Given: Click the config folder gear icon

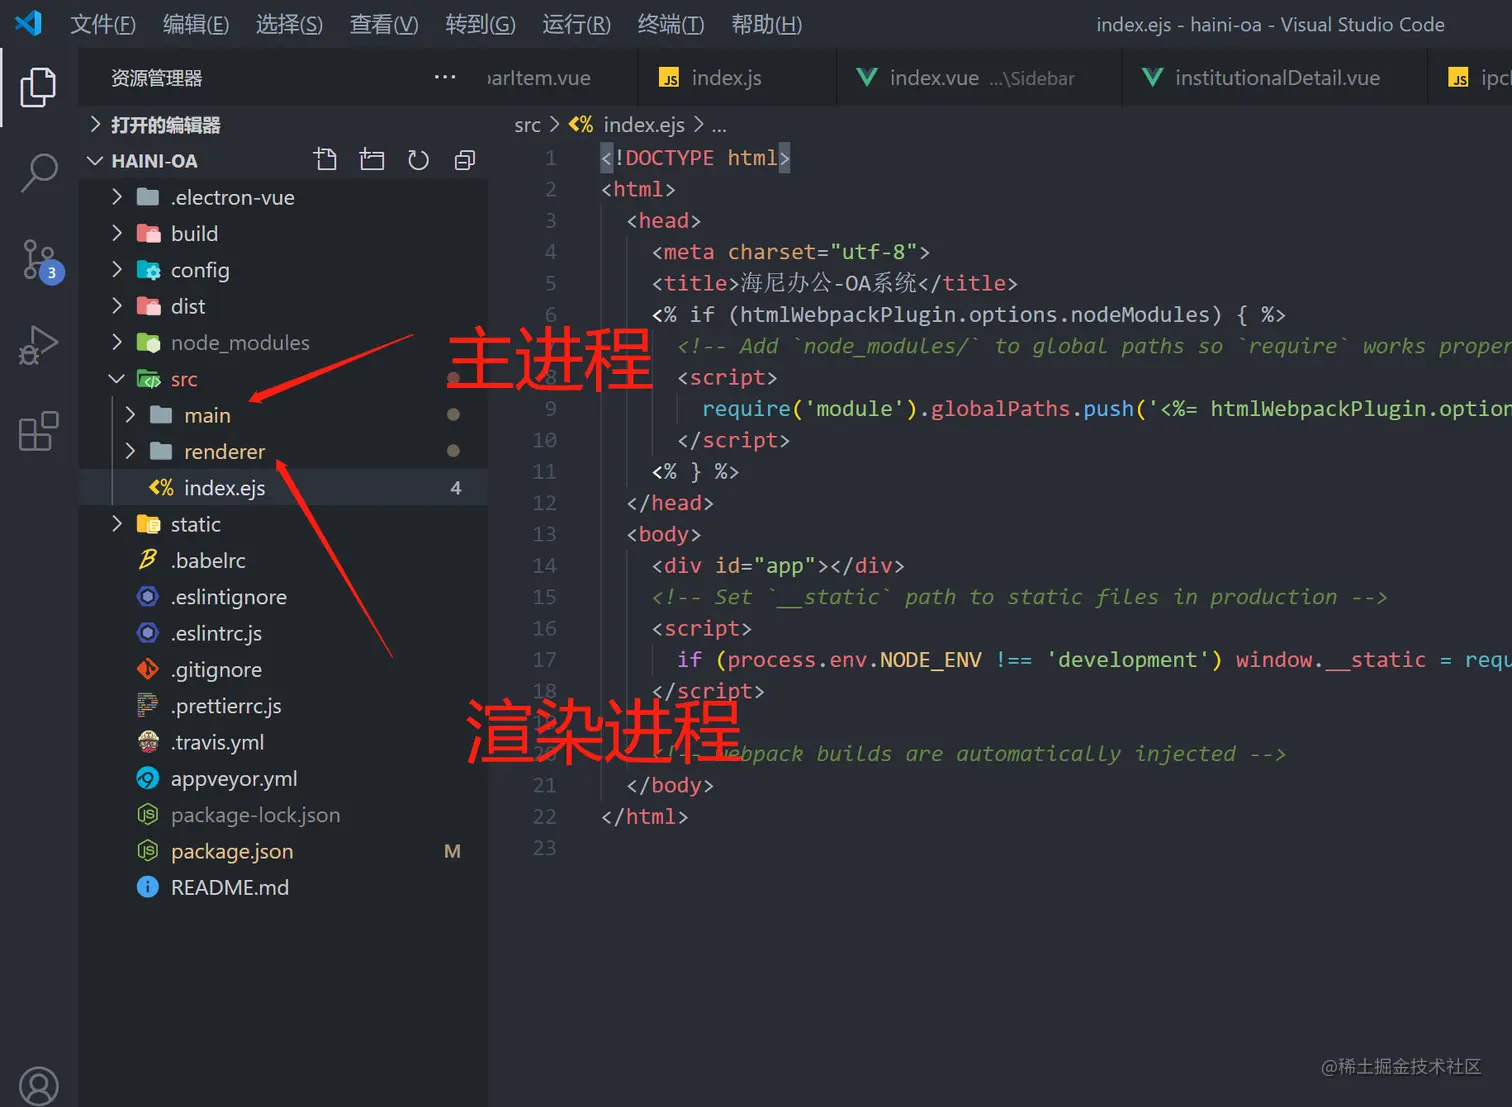Looking at the screenshot, I should tap(148, 270).
